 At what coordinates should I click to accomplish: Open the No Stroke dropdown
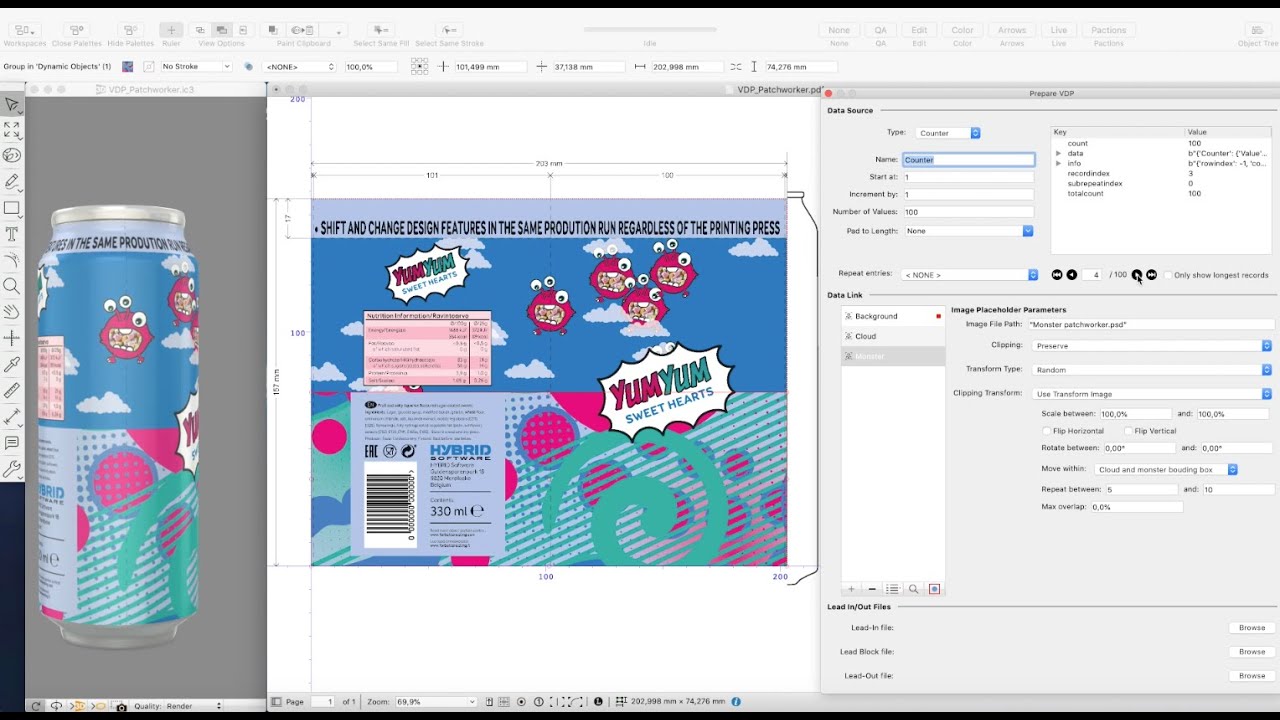tap(196, 66)
